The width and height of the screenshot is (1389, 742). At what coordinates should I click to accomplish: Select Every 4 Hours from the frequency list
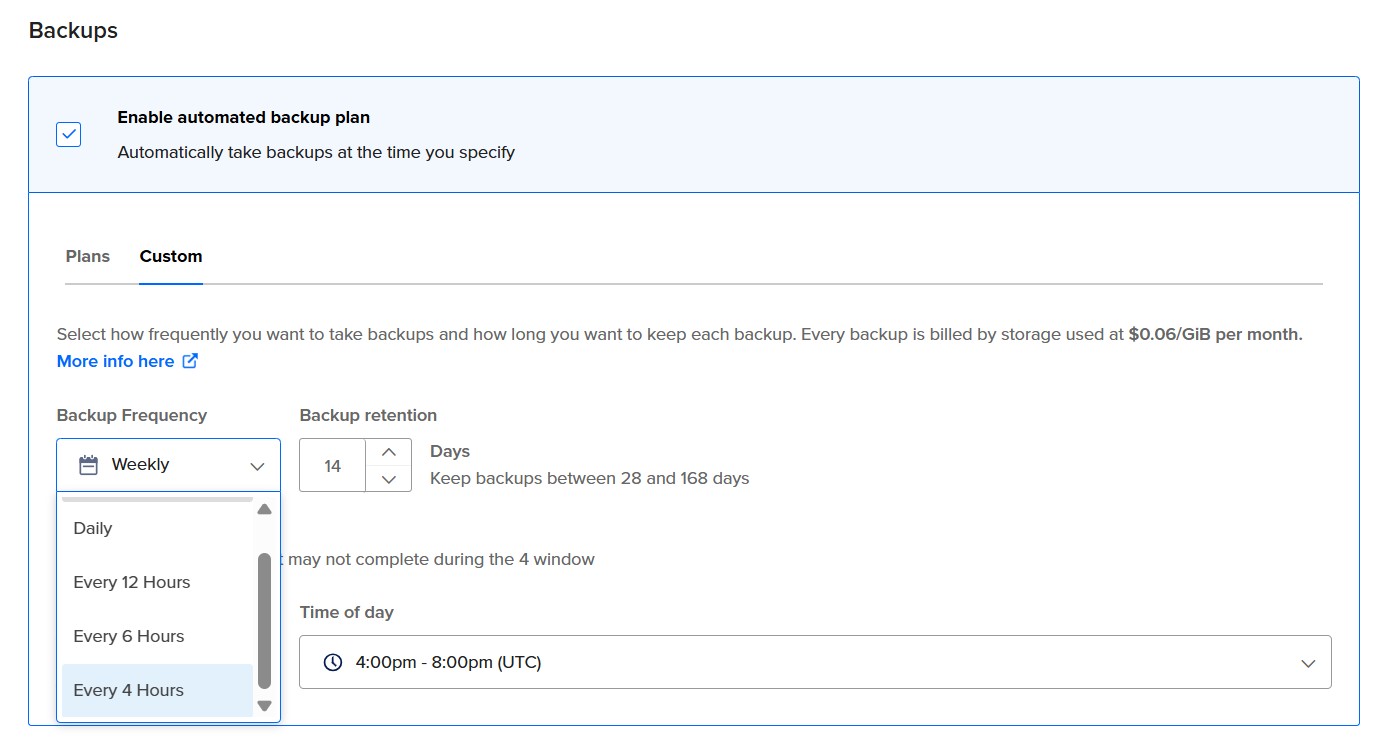[x=128, y=690]
